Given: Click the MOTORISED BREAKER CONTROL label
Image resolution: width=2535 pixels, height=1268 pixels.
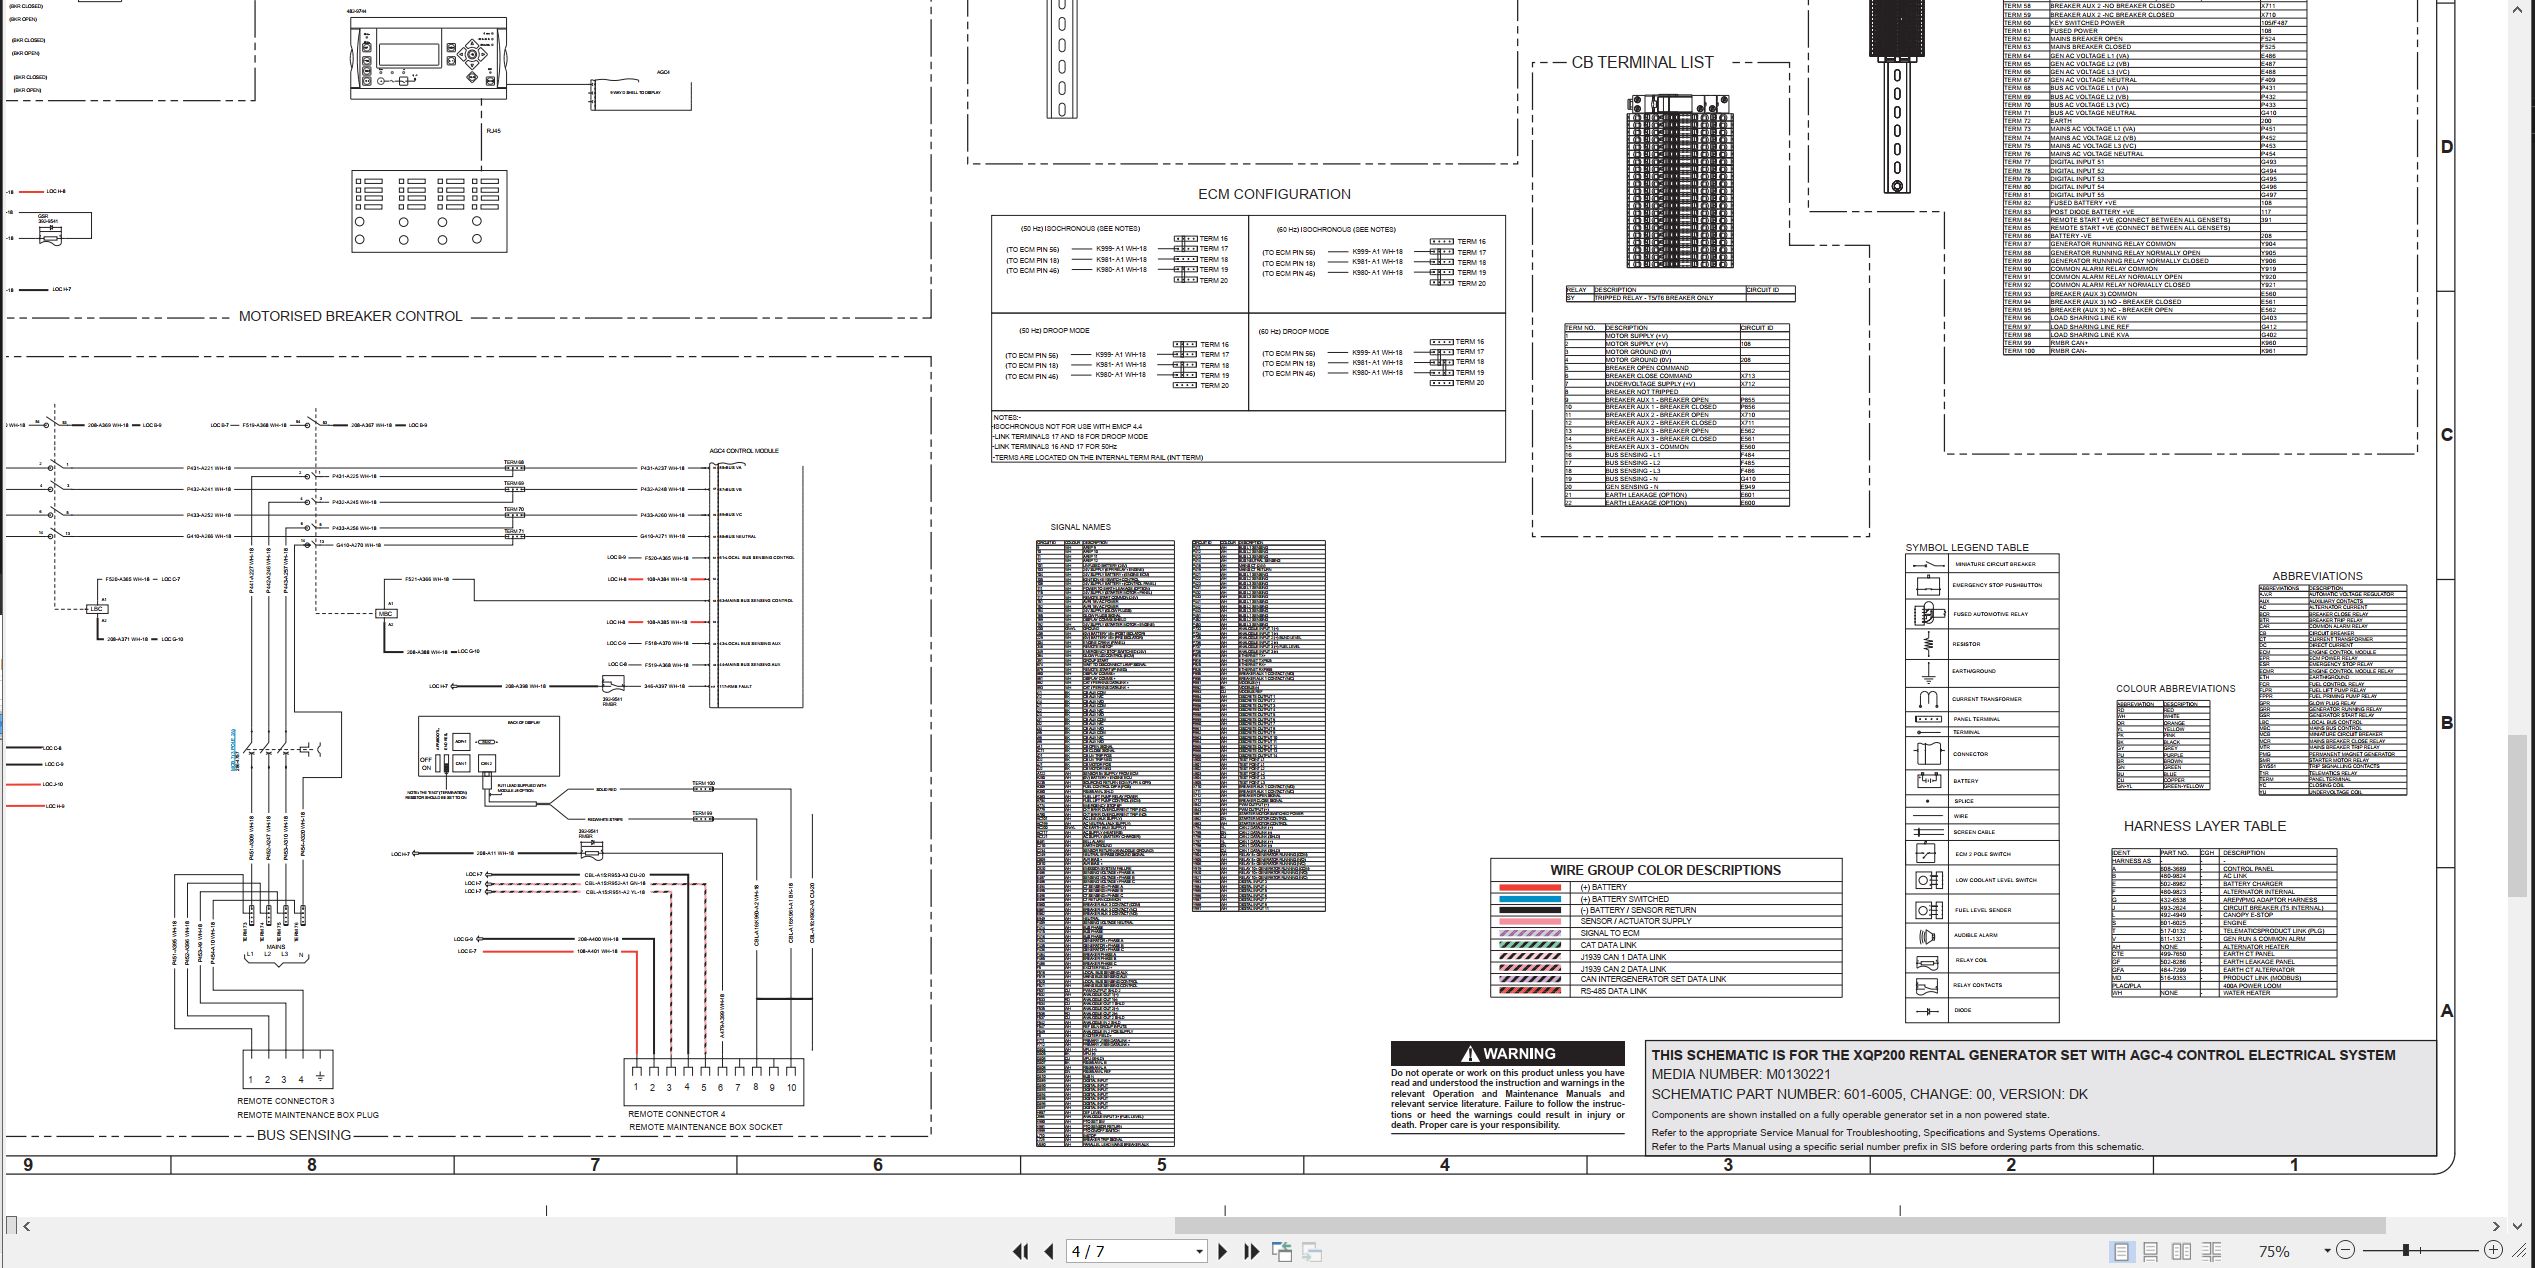Looking at the screenshot, I should [350, 316].
